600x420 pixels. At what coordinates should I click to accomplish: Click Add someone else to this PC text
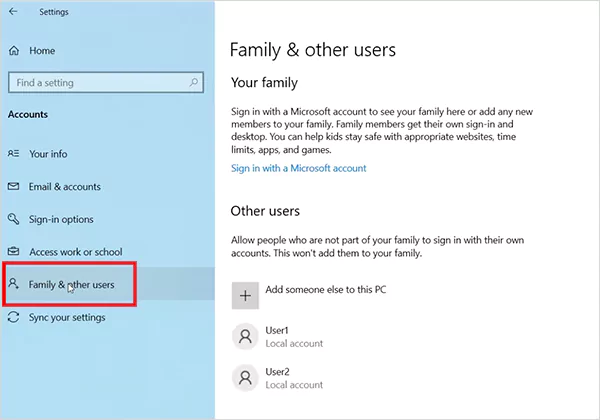coord(326,290)
